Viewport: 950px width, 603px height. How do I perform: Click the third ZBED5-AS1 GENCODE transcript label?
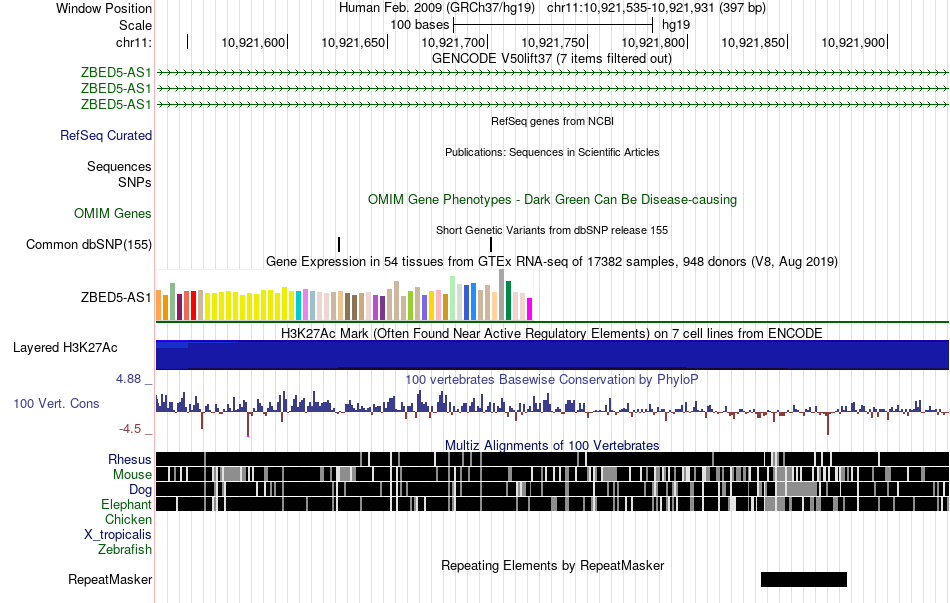tap(116, 104)
